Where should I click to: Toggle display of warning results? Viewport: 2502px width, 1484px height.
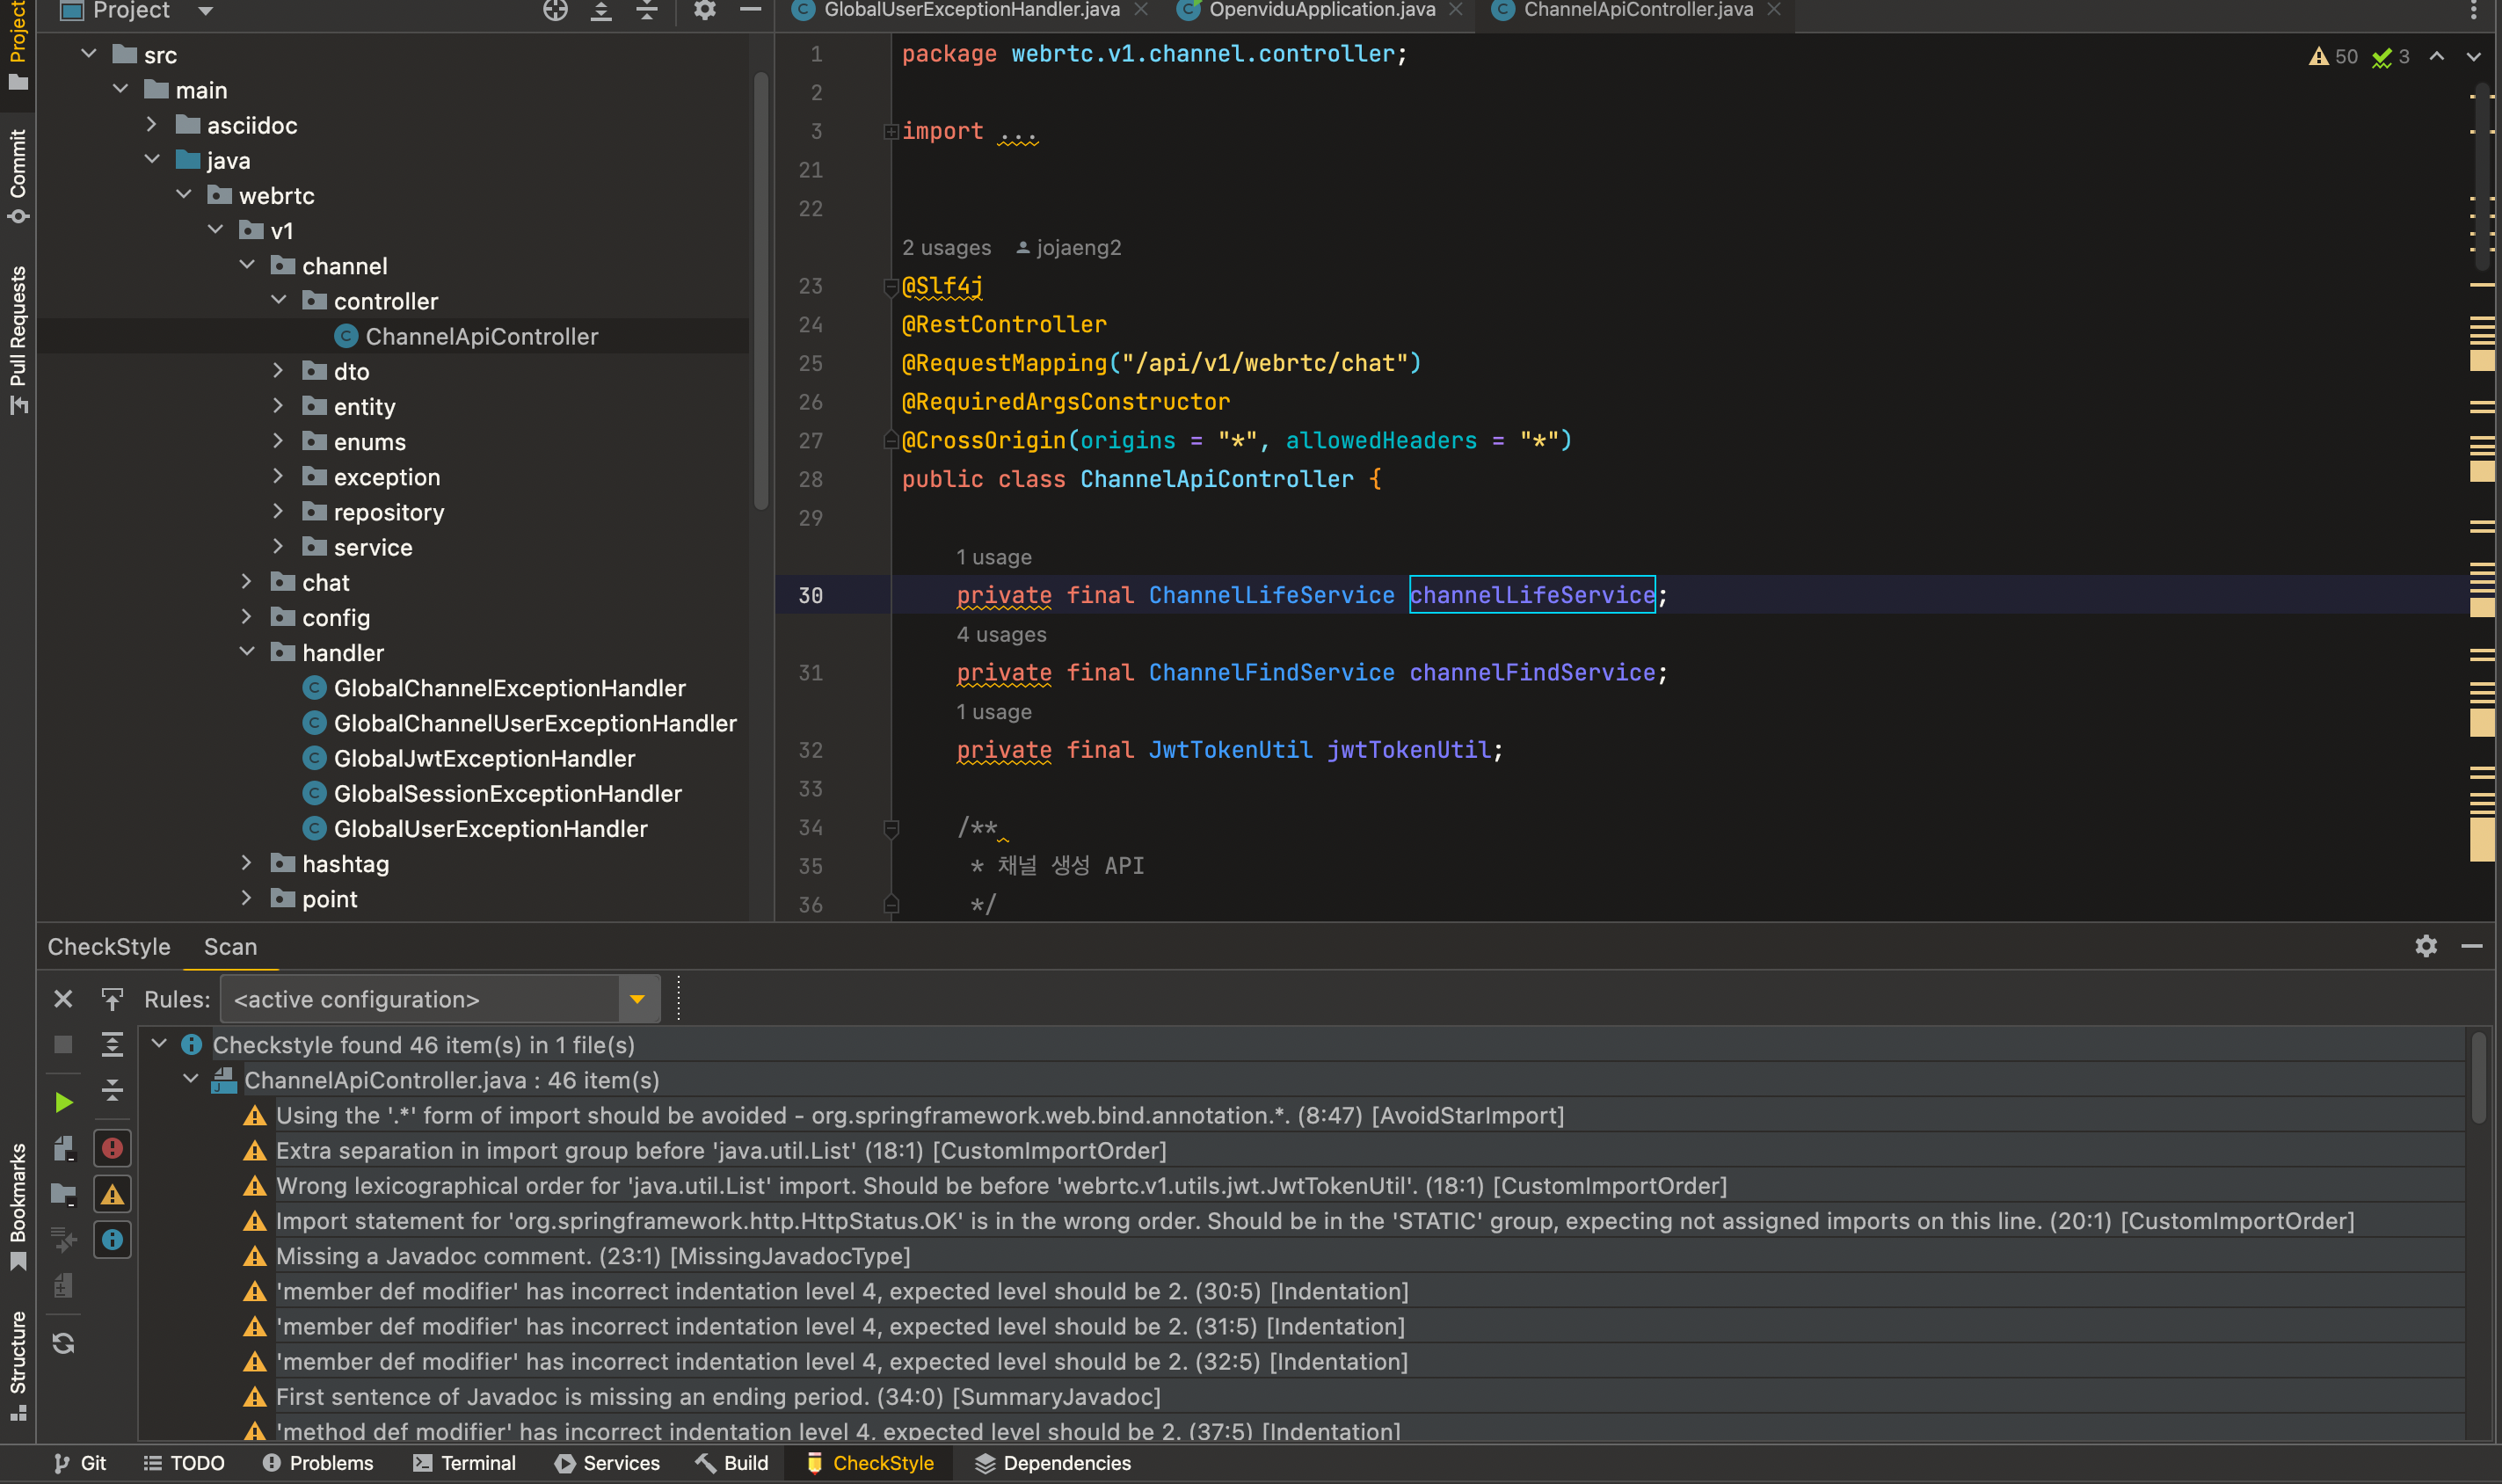[112, 1194]
